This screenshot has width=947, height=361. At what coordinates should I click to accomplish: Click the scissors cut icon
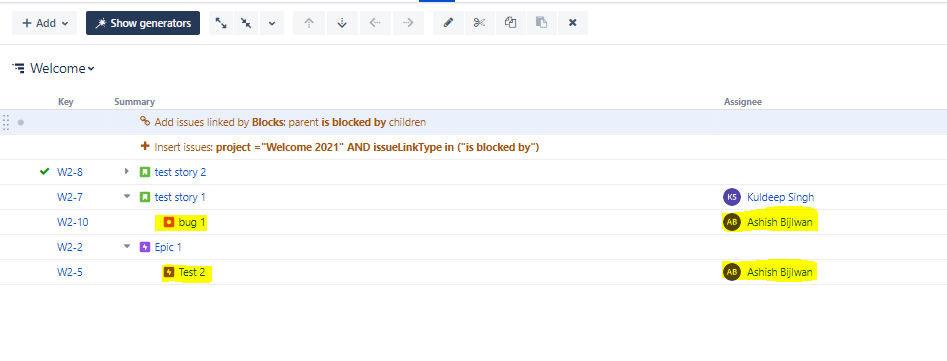pos(480,23)
